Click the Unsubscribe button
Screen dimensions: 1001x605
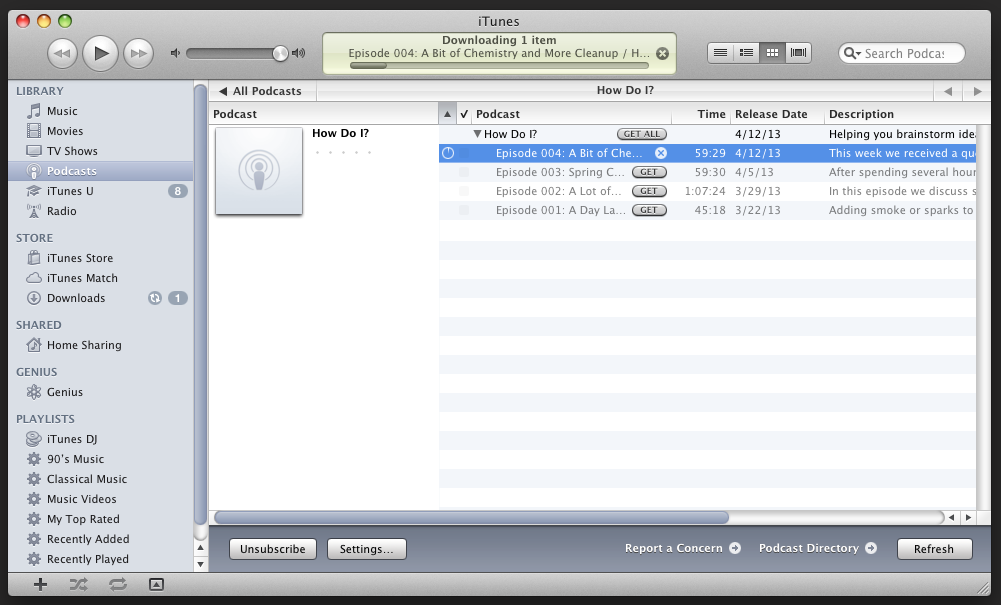[273, 549]
